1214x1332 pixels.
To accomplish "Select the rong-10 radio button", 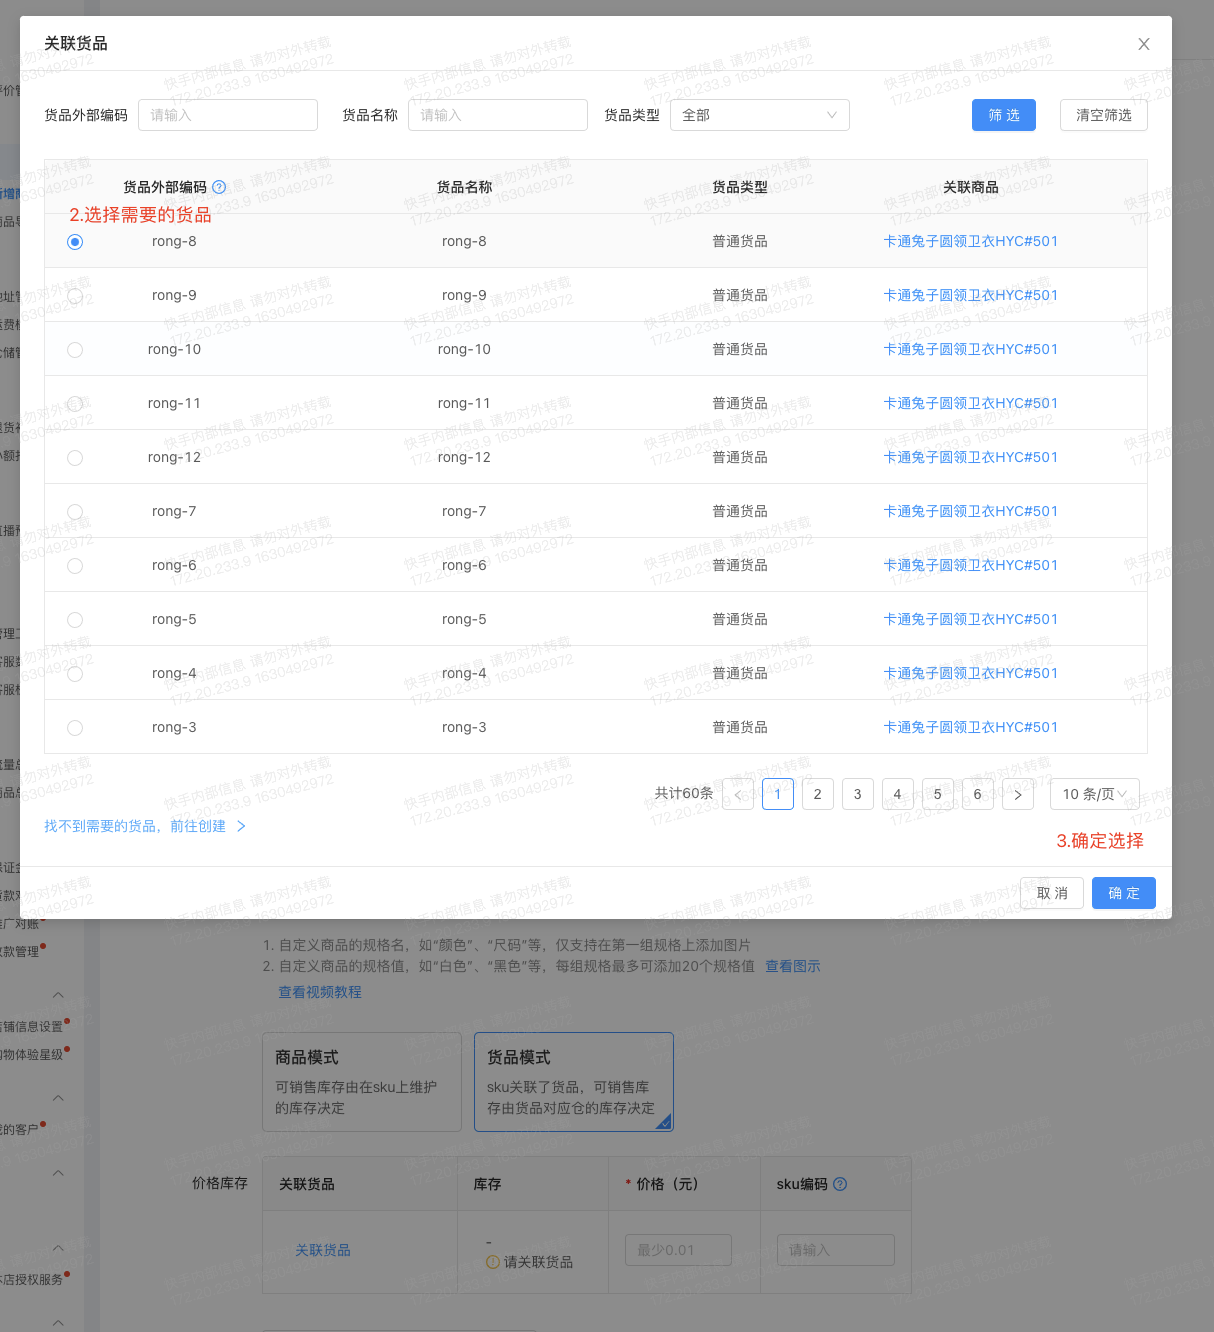I will click(75, 350).
